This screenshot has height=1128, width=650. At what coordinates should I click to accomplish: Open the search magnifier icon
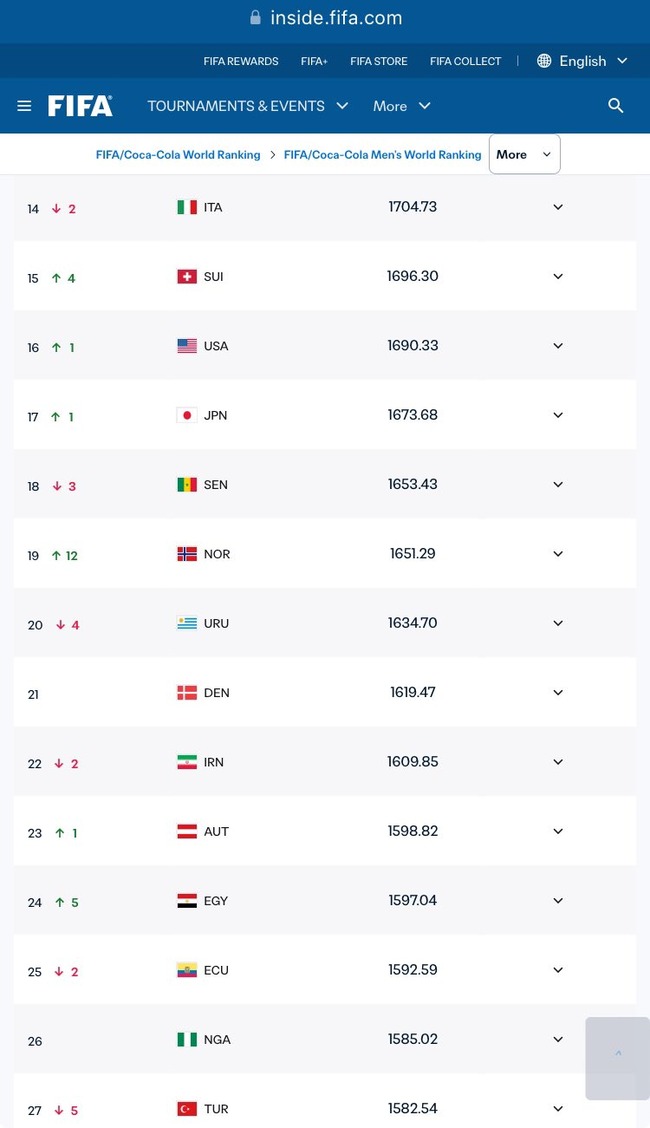point(615,106)
